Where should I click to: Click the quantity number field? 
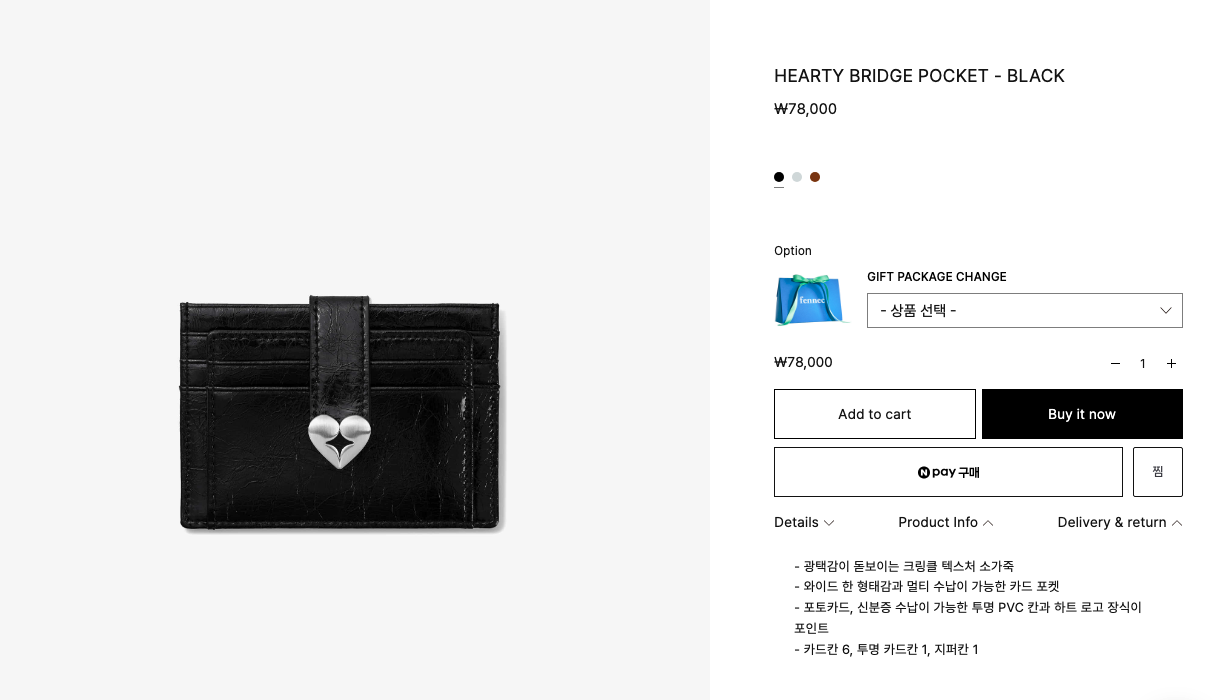click(1143, 364)
